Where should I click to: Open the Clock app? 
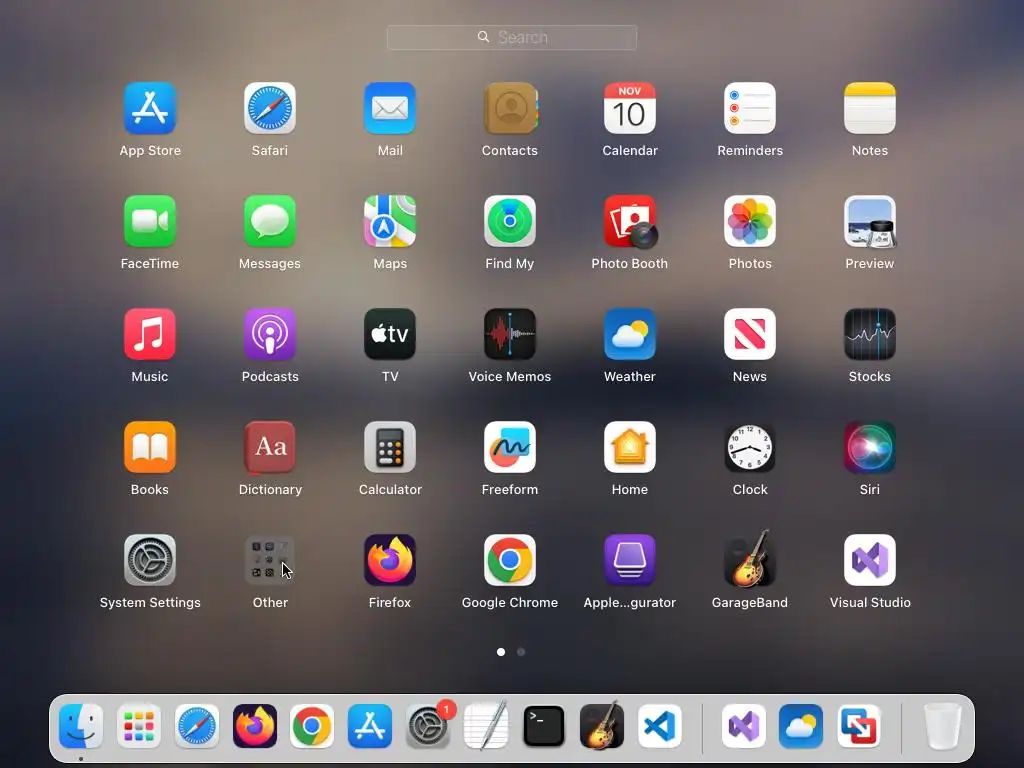tap(750, 447)
